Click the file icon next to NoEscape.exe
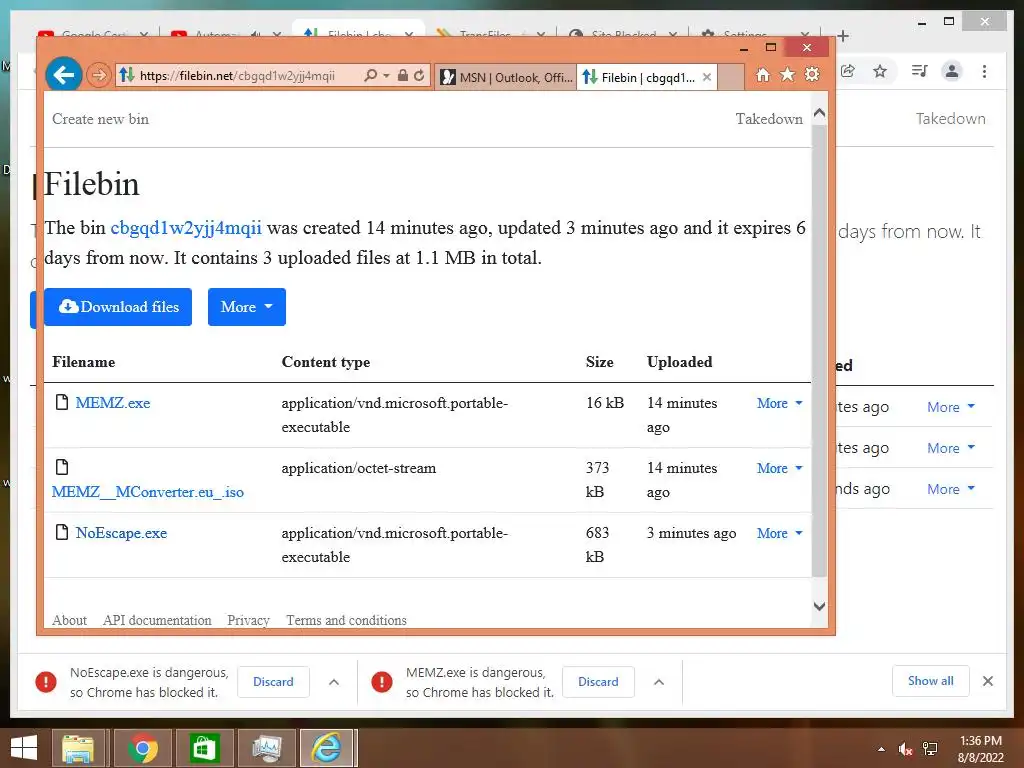Image resolution: width=1024 pixels, height=768 pixels. (62, 532)
